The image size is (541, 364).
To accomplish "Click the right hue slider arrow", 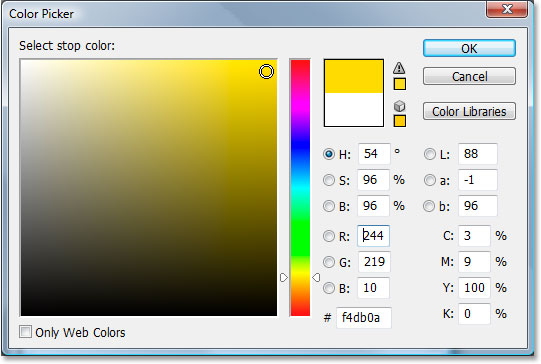I will click(x=316, y=277).
